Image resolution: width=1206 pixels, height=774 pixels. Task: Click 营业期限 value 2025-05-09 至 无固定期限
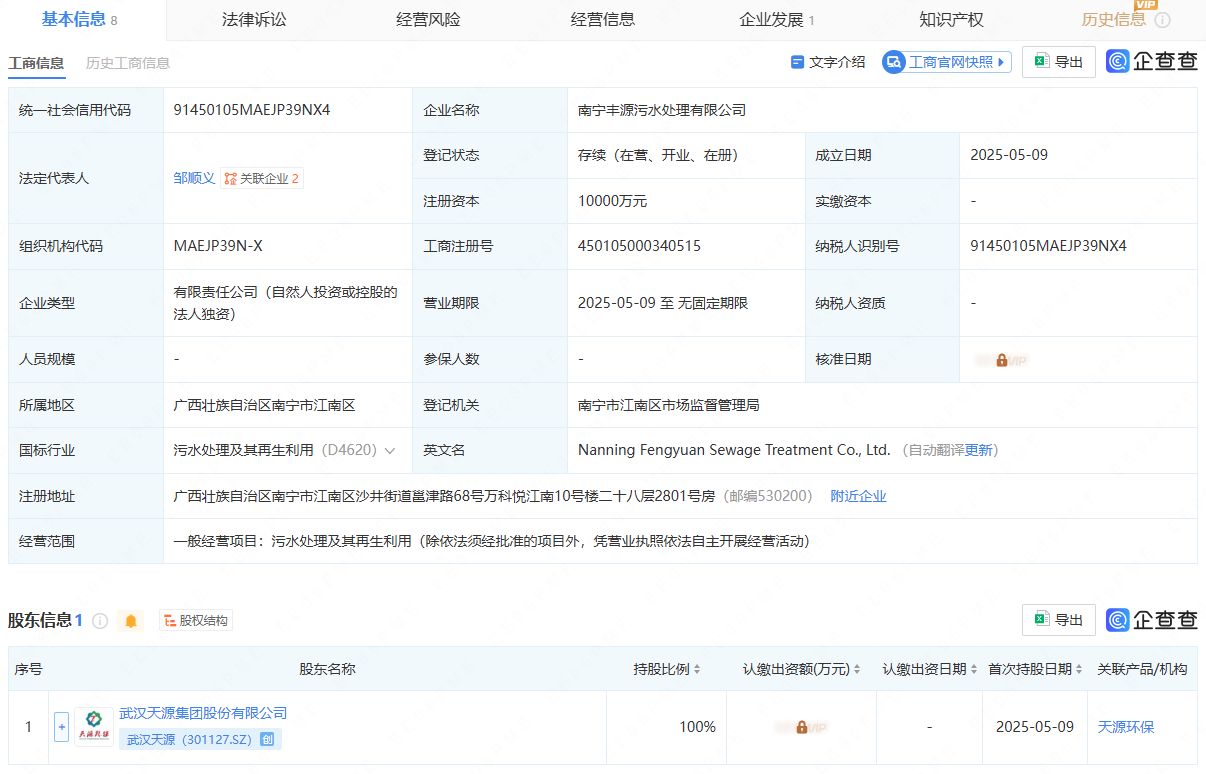[663, 303]
